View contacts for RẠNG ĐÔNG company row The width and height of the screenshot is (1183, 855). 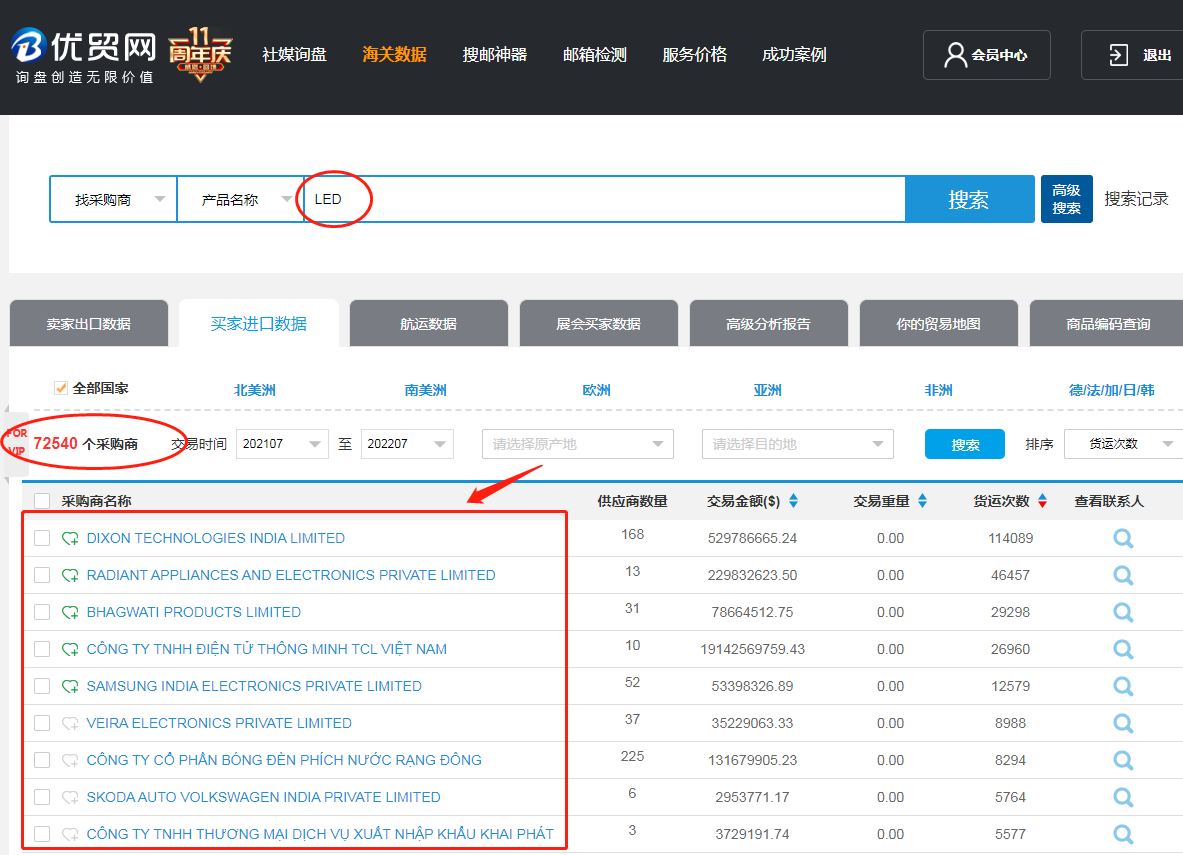click(1123, 760)
